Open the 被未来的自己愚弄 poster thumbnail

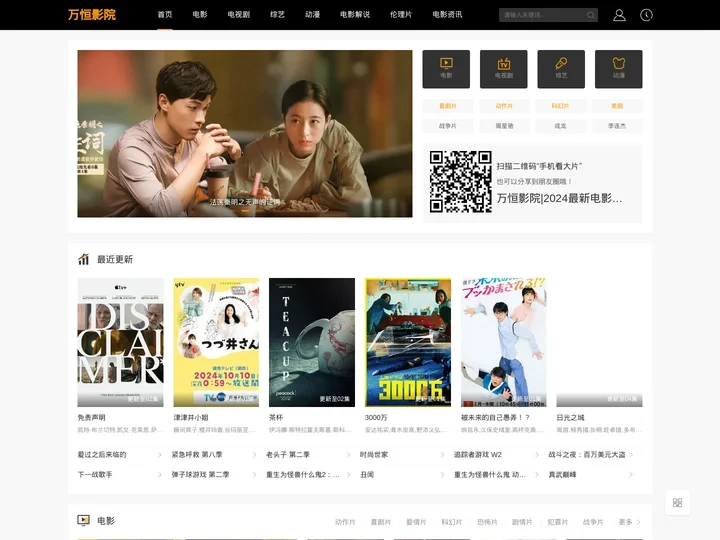point(504,342)
